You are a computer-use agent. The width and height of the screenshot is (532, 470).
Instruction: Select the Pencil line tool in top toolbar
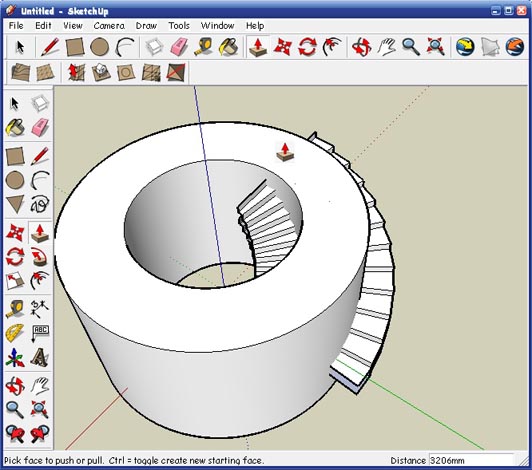point(50,47)
